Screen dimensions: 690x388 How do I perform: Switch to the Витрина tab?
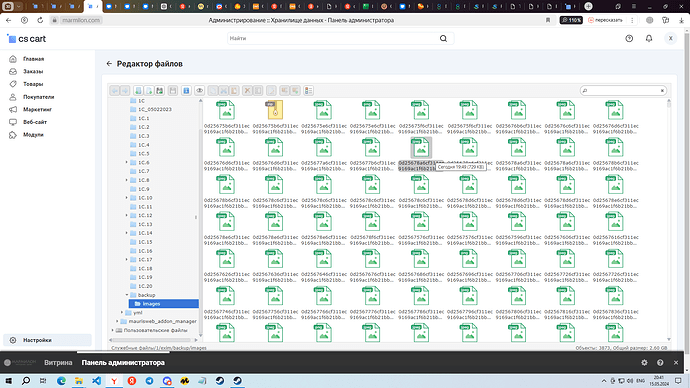(x=58, y=362)
